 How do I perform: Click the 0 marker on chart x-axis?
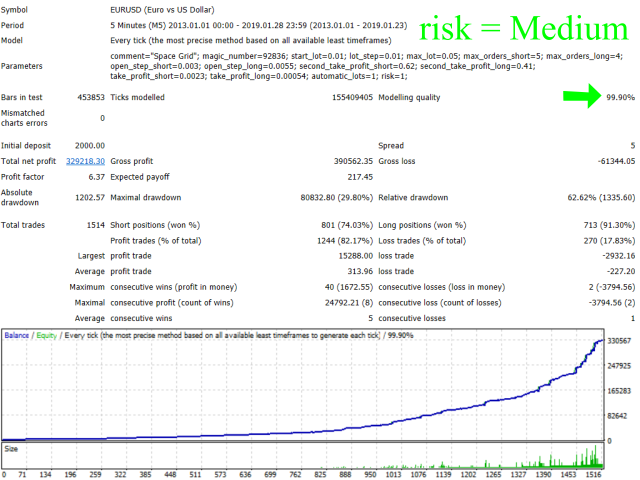pyautogui.click(x=7, y=474)
